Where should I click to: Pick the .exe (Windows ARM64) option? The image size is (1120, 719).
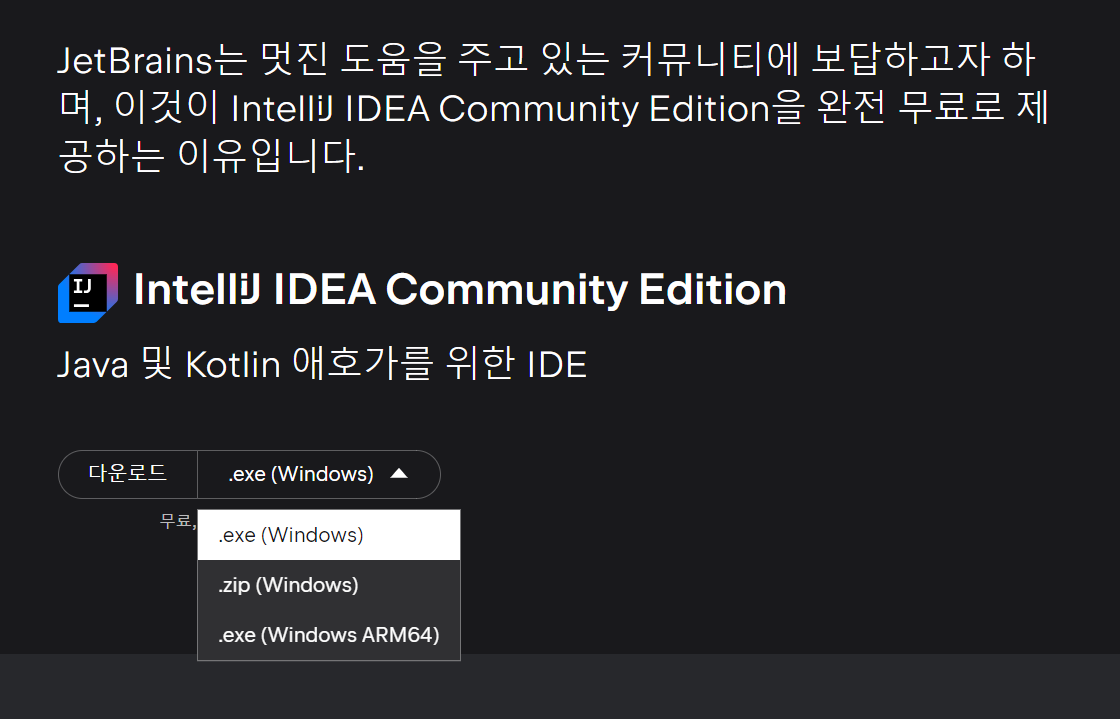click(x=329, y=635)
